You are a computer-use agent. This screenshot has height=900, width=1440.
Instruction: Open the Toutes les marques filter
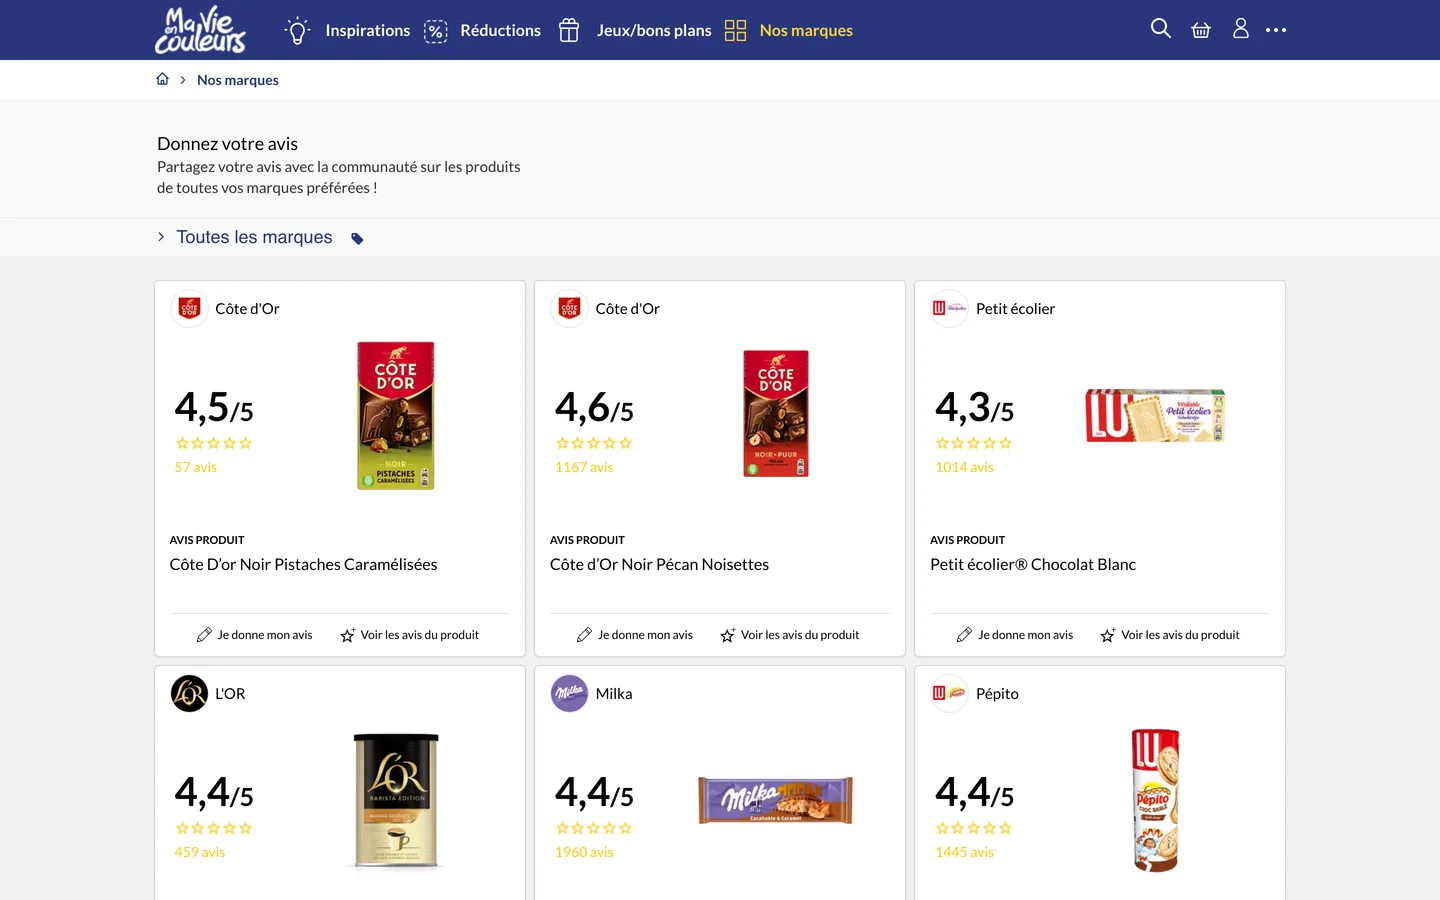(254, 237)
